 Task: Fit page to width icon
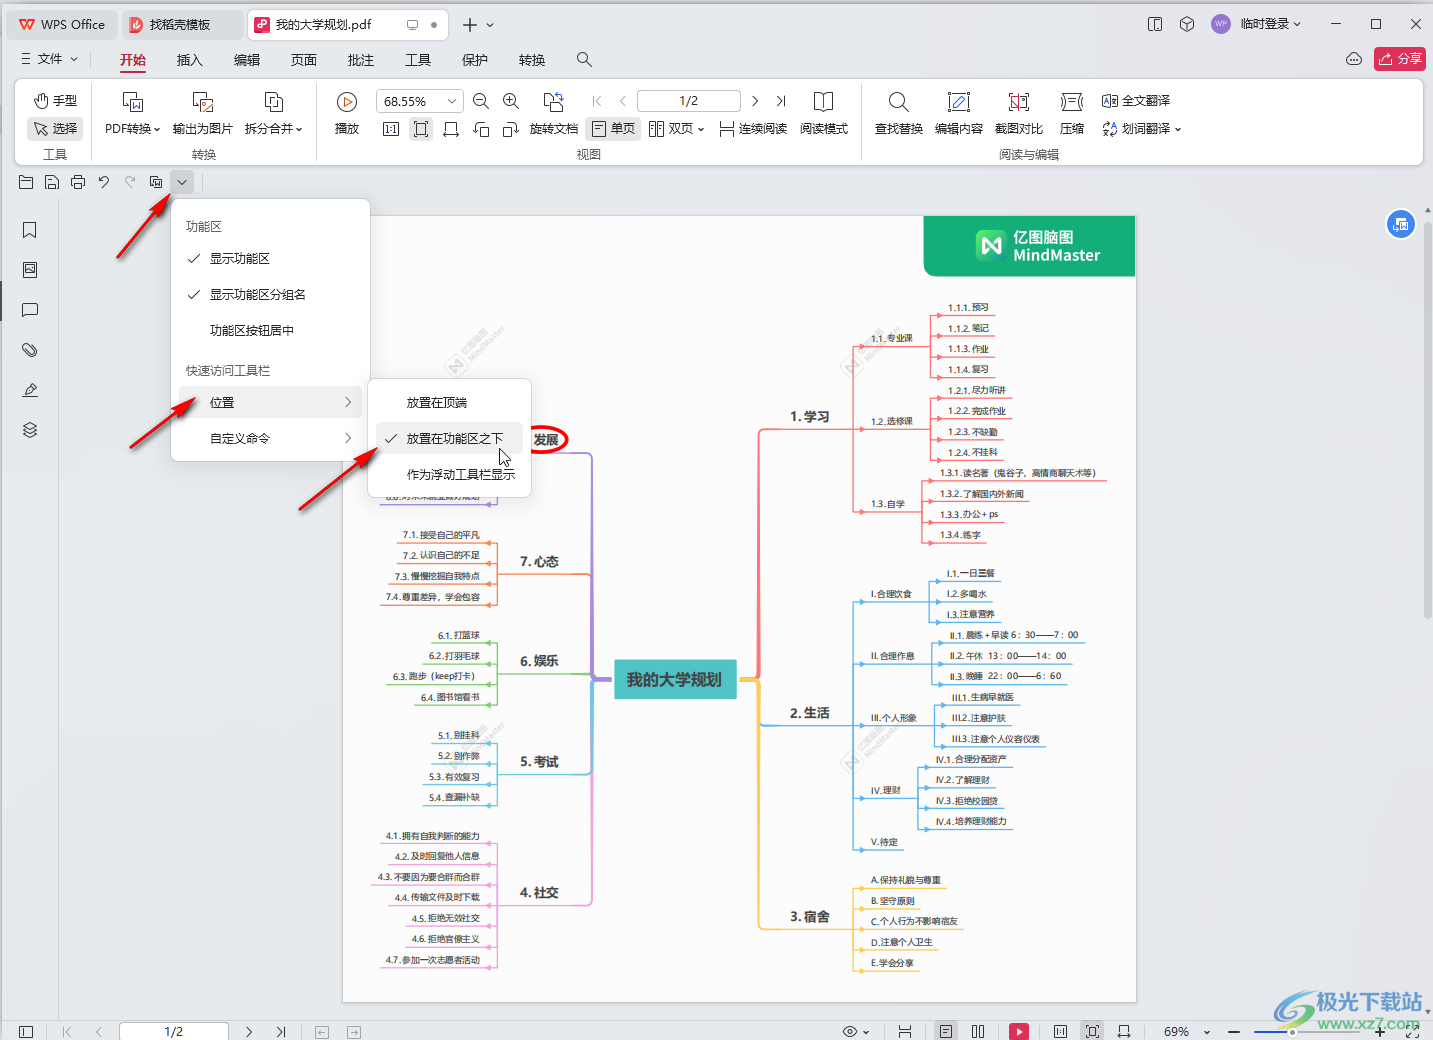pos(451,129)
